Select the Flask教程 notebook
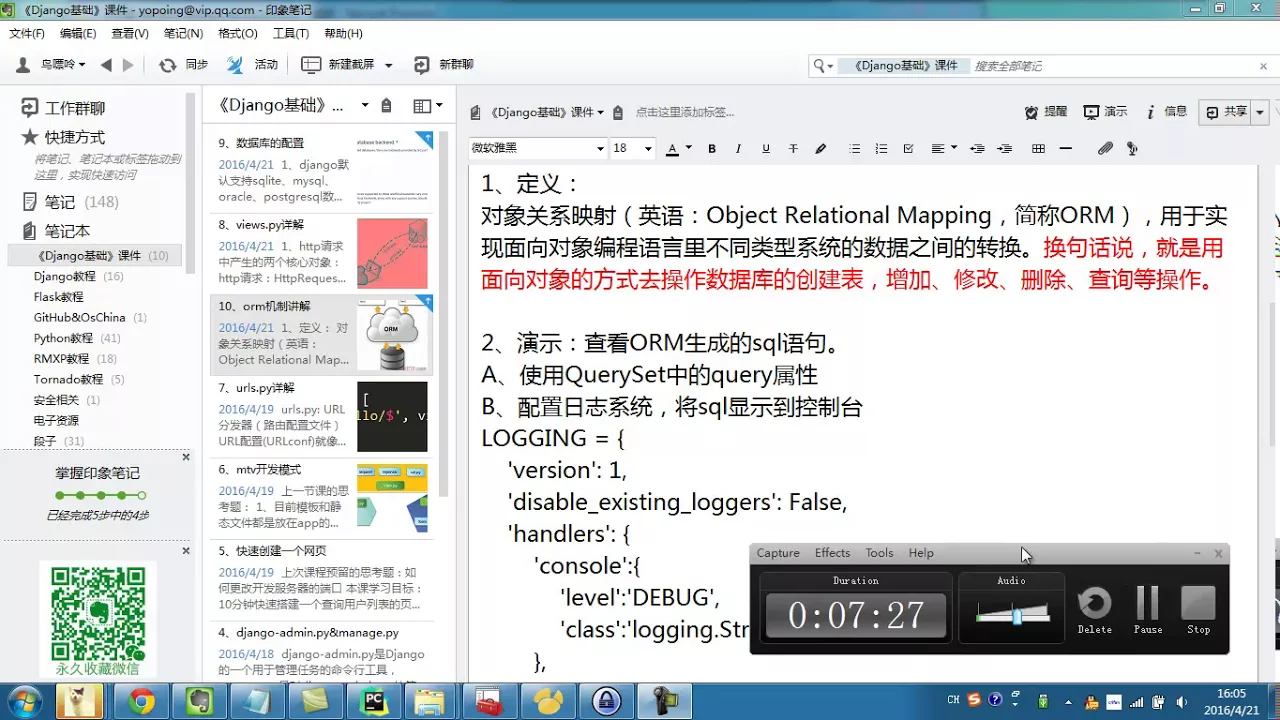 tap(59, 297)
